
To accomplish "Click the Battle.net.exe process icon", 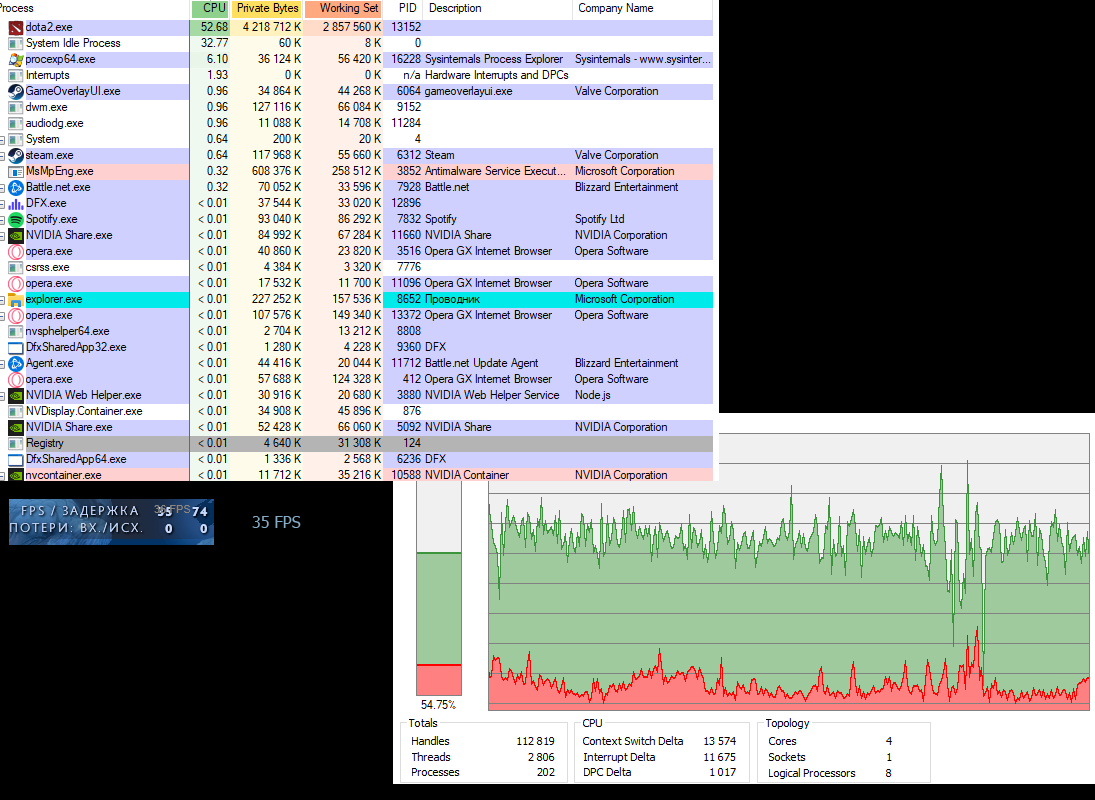I will [x=15, y=187].
